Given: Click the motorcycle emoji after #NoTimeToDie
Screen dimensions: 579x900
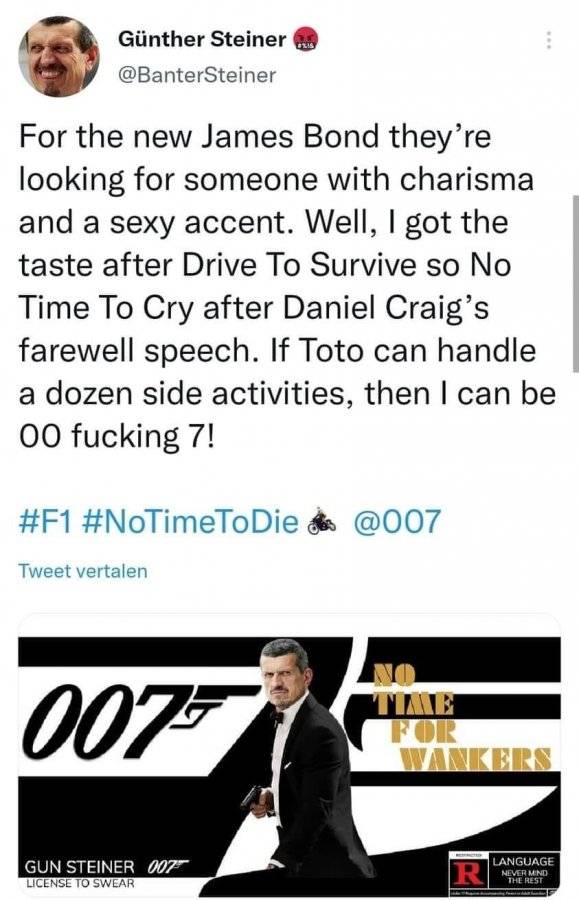Looking at the screenshot, I should (322, 522).
